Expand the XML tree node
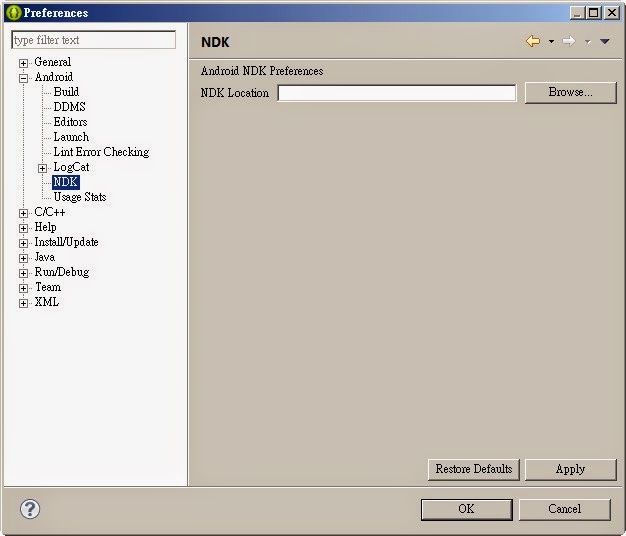The height and width of the screenshot is (536, 626). pyautogui.click(x=23, y=303)
